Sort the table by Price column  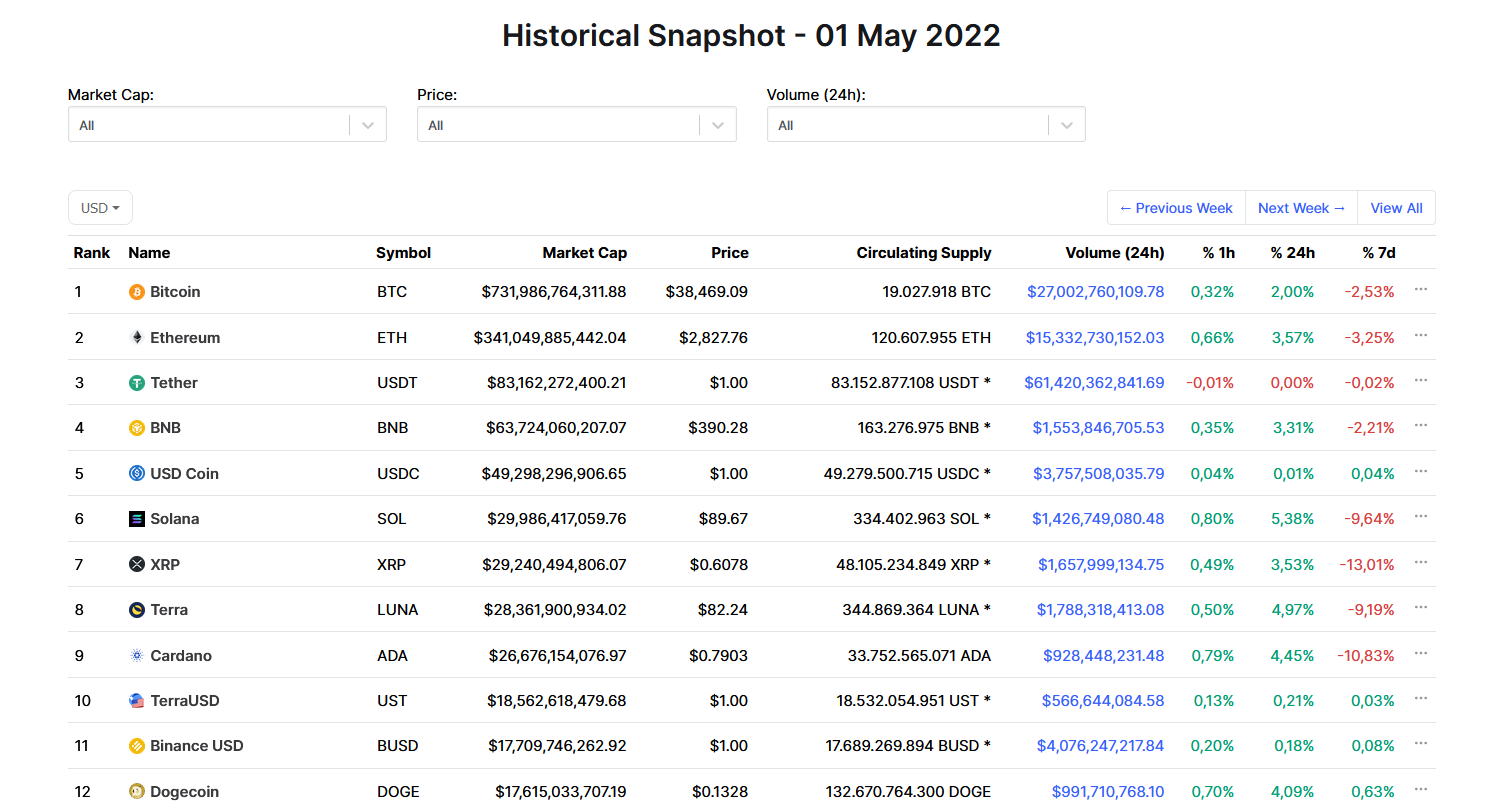(730, 253)
